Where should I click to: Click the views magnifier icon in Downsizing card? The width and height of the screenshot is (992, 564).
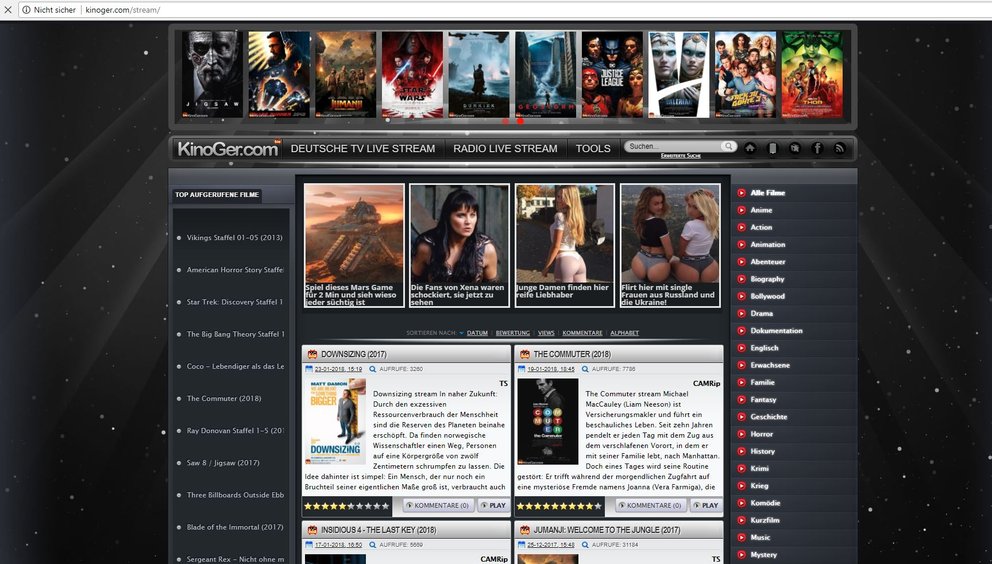tap(373, 368)
